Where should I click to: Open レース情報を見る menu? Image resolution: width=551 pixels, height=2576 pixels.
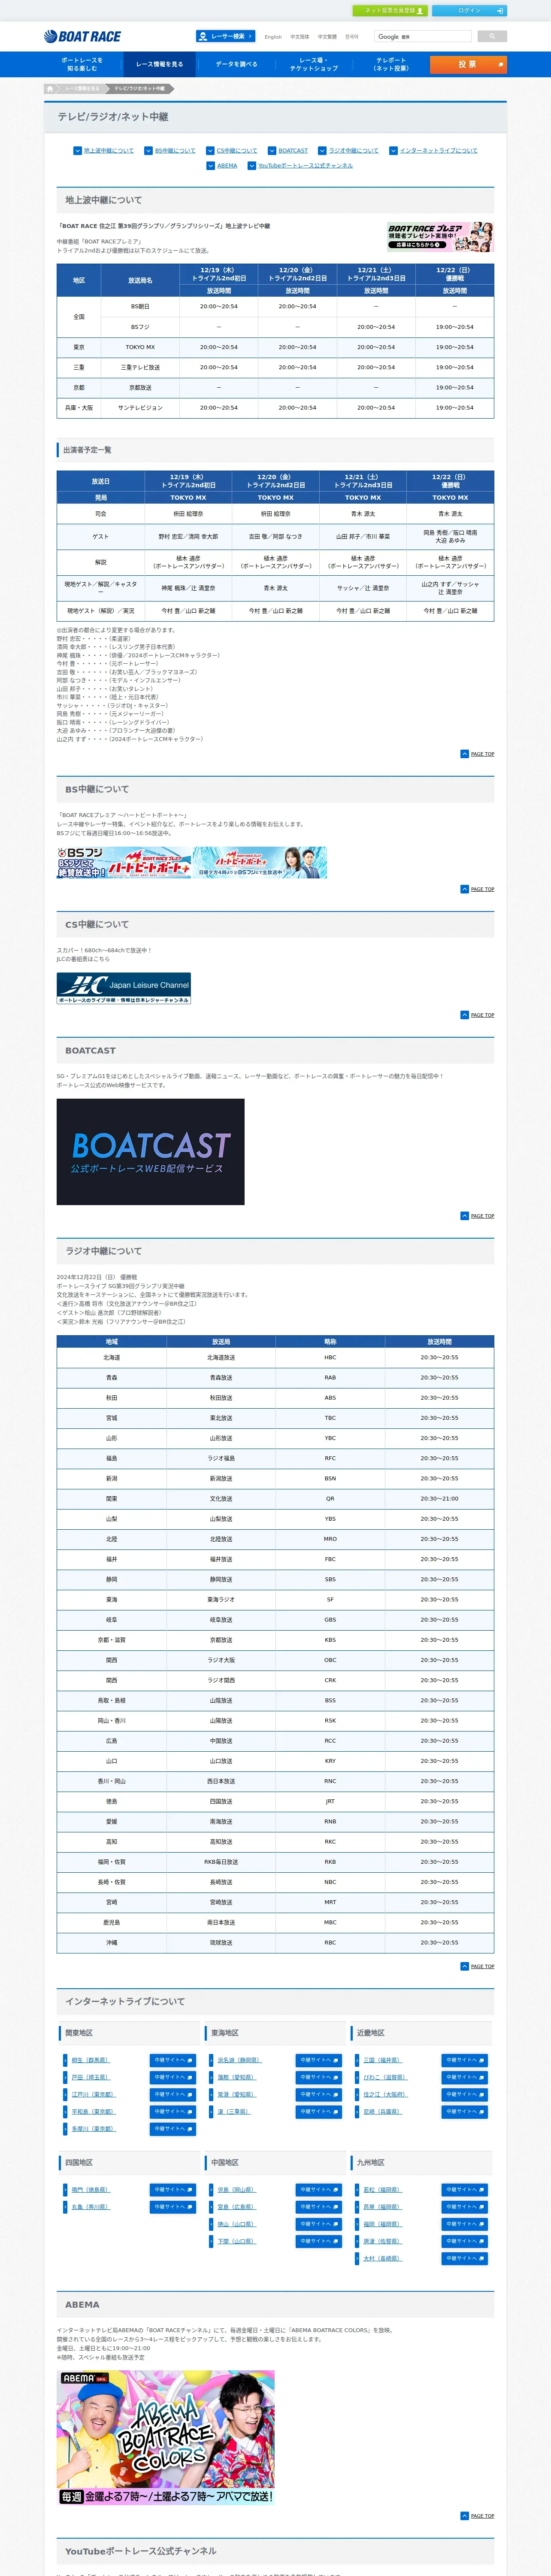pyautogui.click(x=160, y=64)
